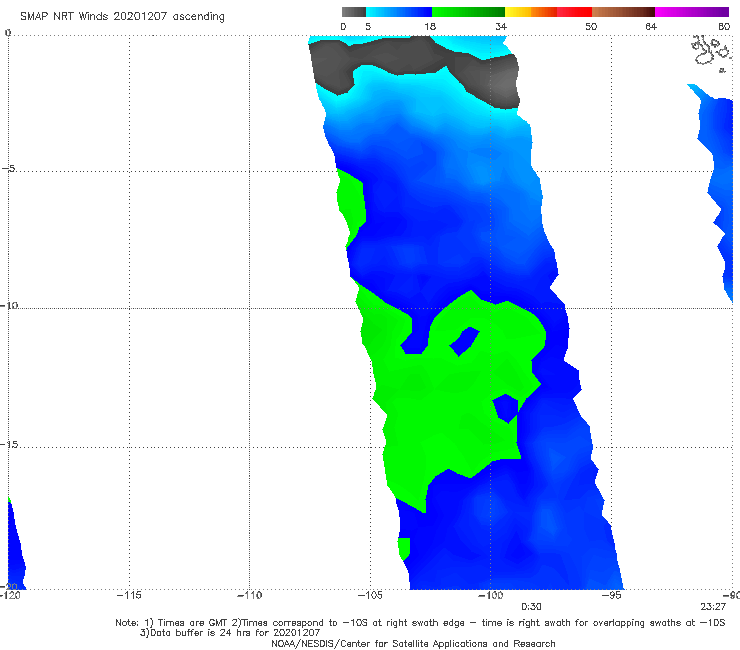Click the 'SMAP NRT Winds 20201207 ascending' title
Viewport: 740px width, 650px height.
coord(122,16)
